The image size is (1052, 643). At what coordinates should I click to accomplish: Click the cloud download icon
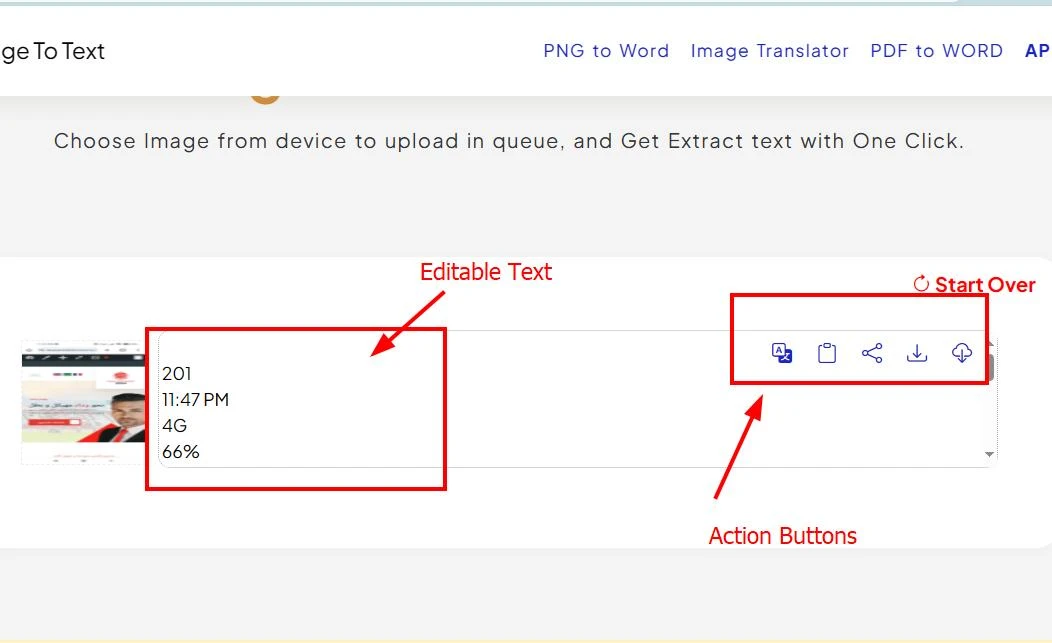(961, 353)
